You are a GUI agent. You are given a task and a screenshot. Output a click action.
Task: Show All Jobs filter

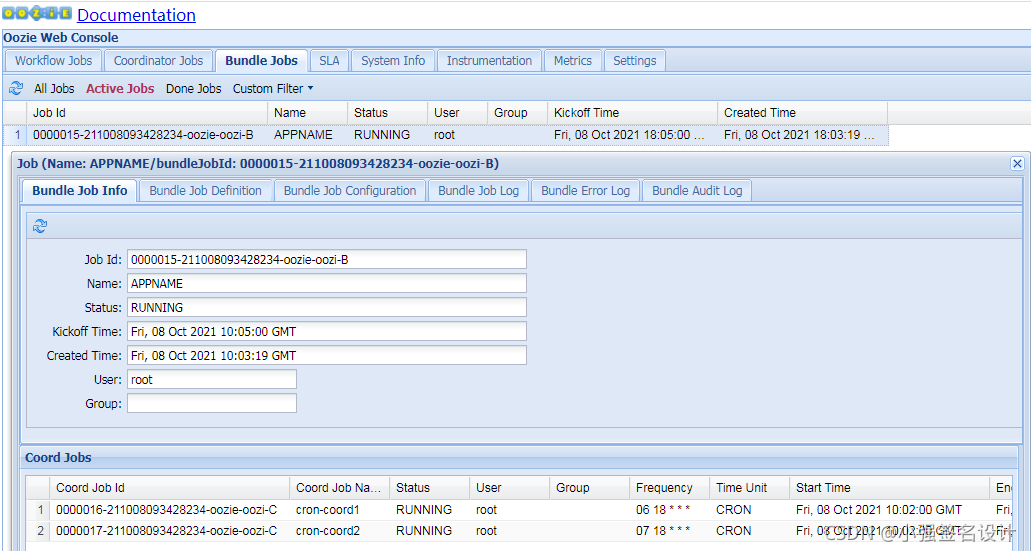click(55, 89)
